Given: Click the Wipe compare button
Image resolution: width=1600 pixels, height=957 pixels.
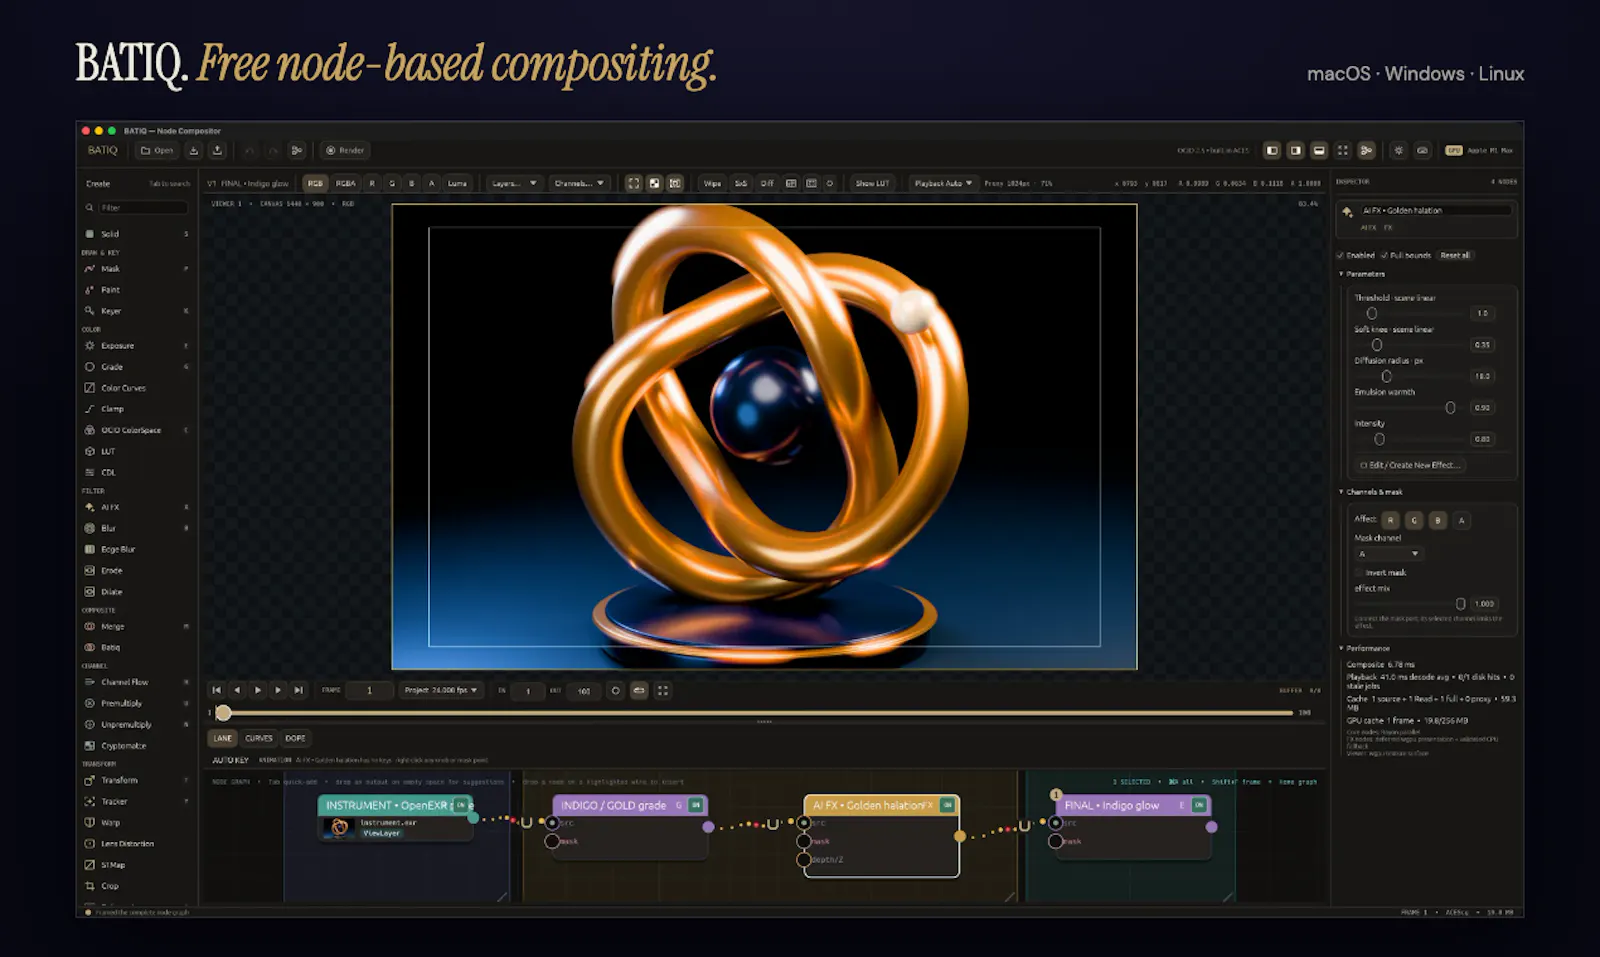Looking at the screenshot, I should pos(712,183).
